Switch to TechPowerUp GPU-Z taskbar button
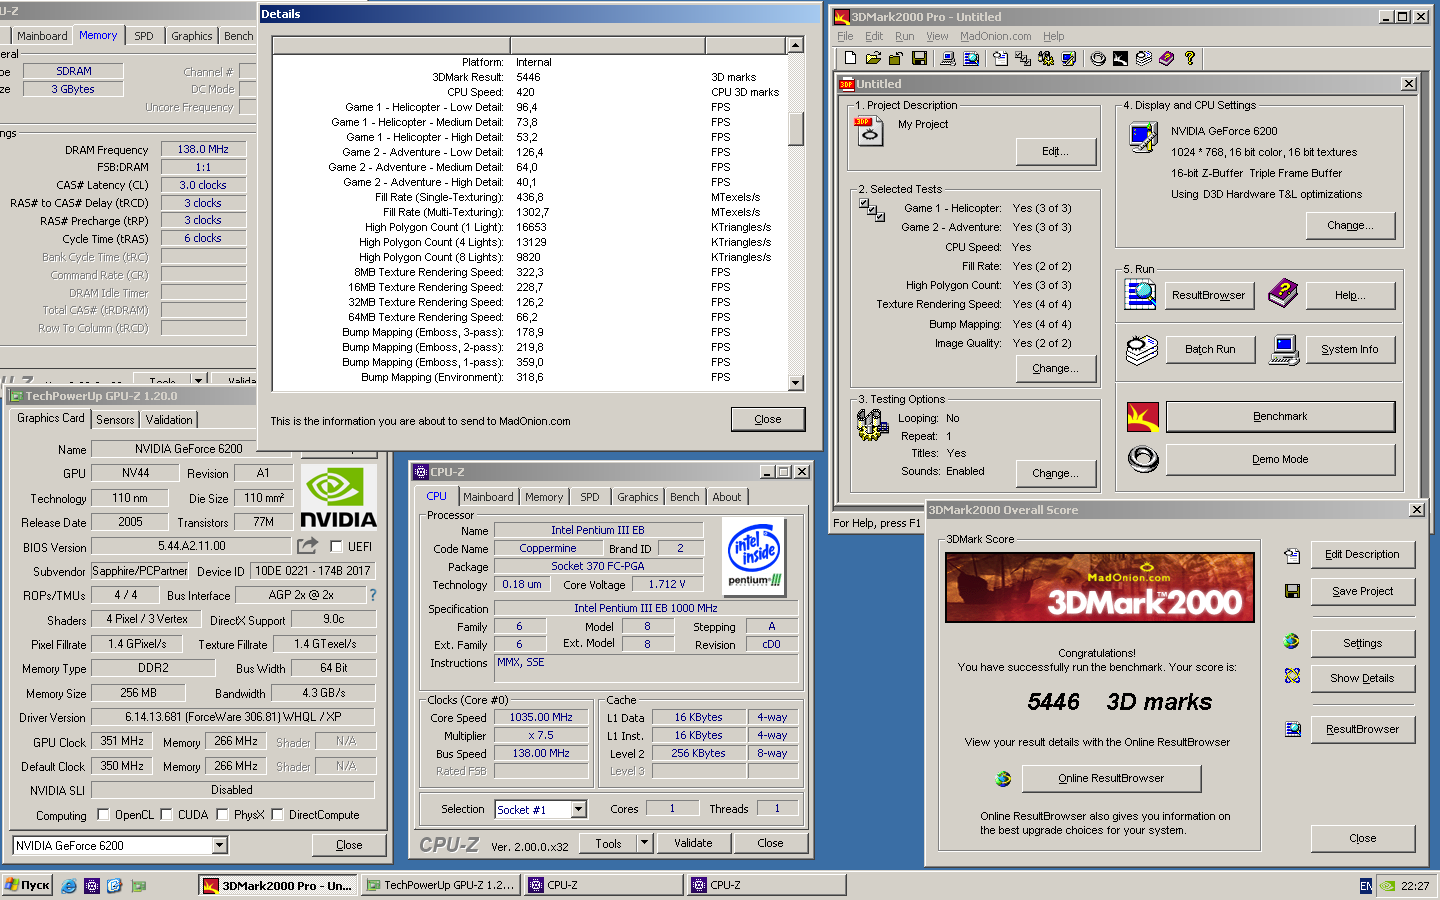 [x=440, y=885]
